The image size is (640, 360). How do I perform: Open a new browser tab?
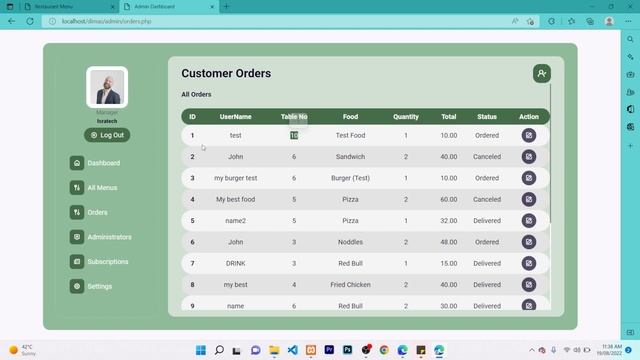coord(227,7)
